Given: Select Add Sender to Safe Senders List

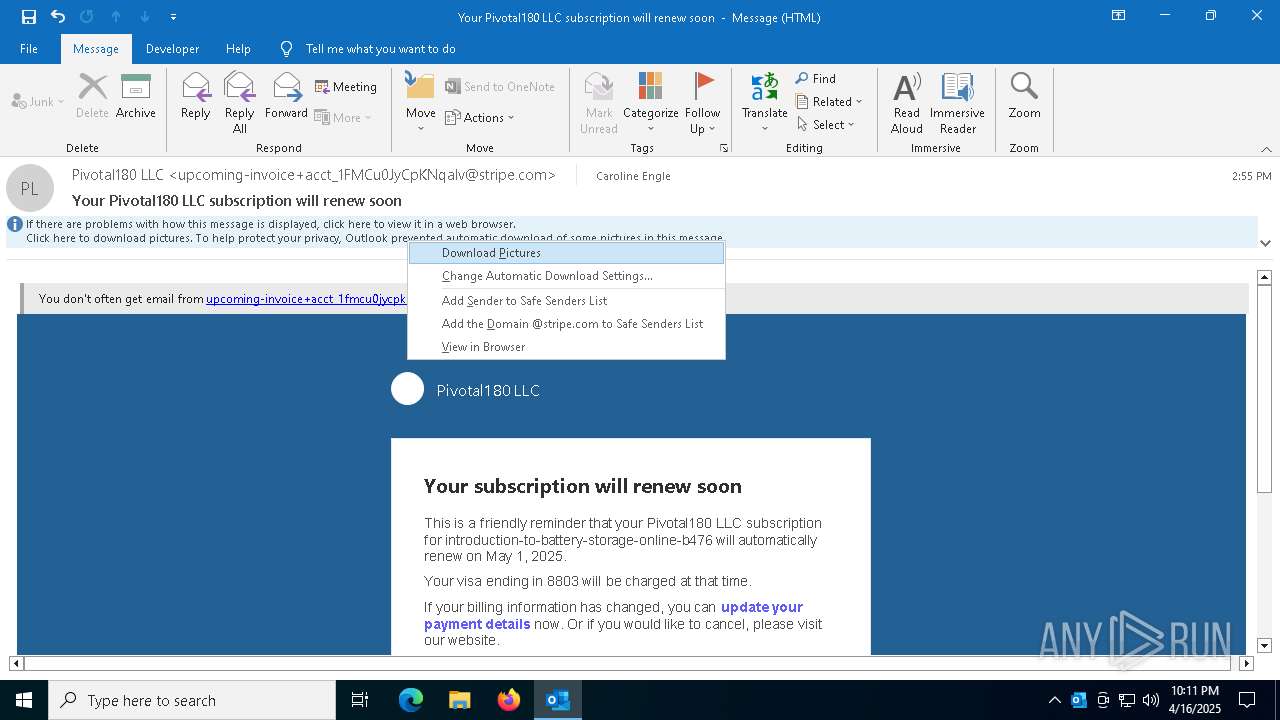Looking at the screenshot, I should click(x=566, y=301).
